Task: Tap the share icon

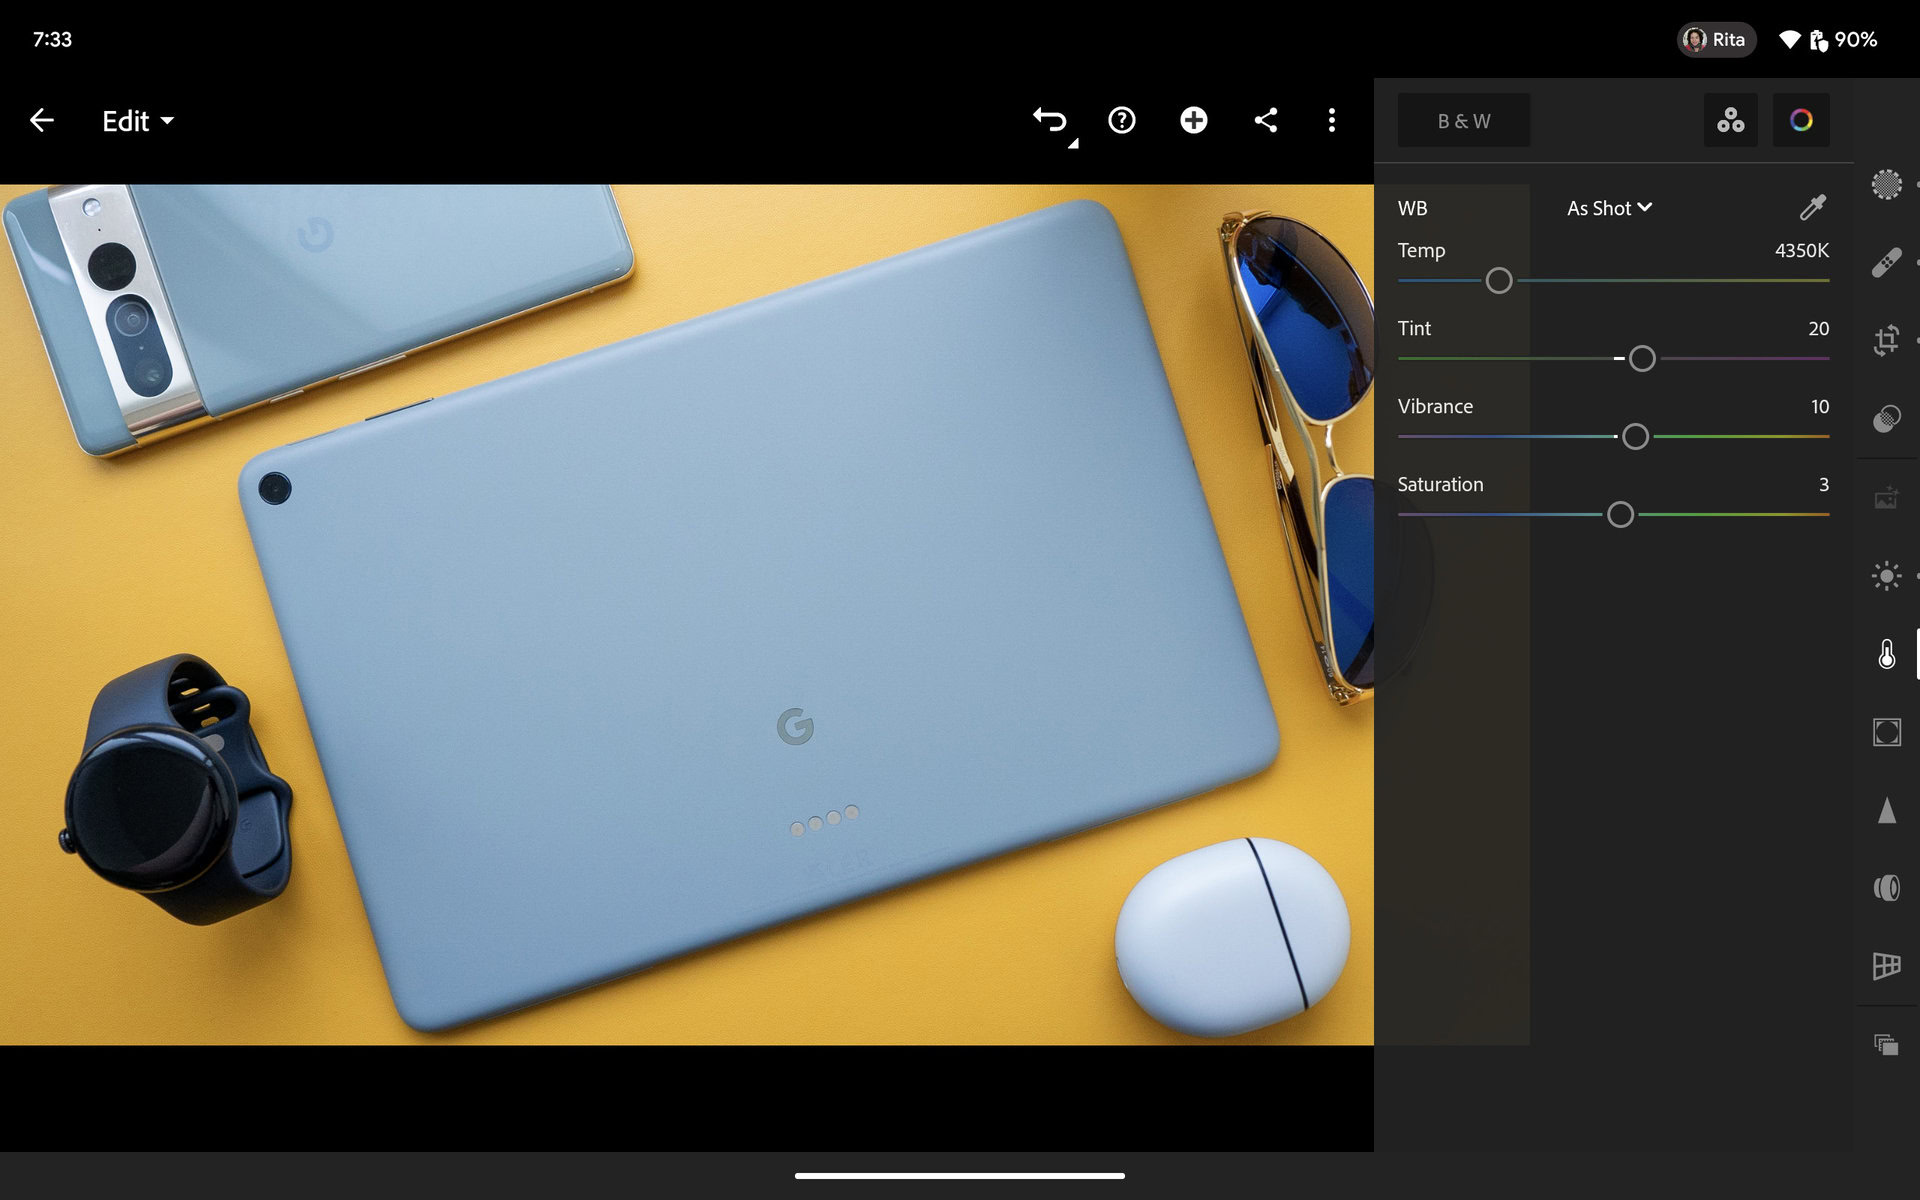Action: tap(1266, 121)
